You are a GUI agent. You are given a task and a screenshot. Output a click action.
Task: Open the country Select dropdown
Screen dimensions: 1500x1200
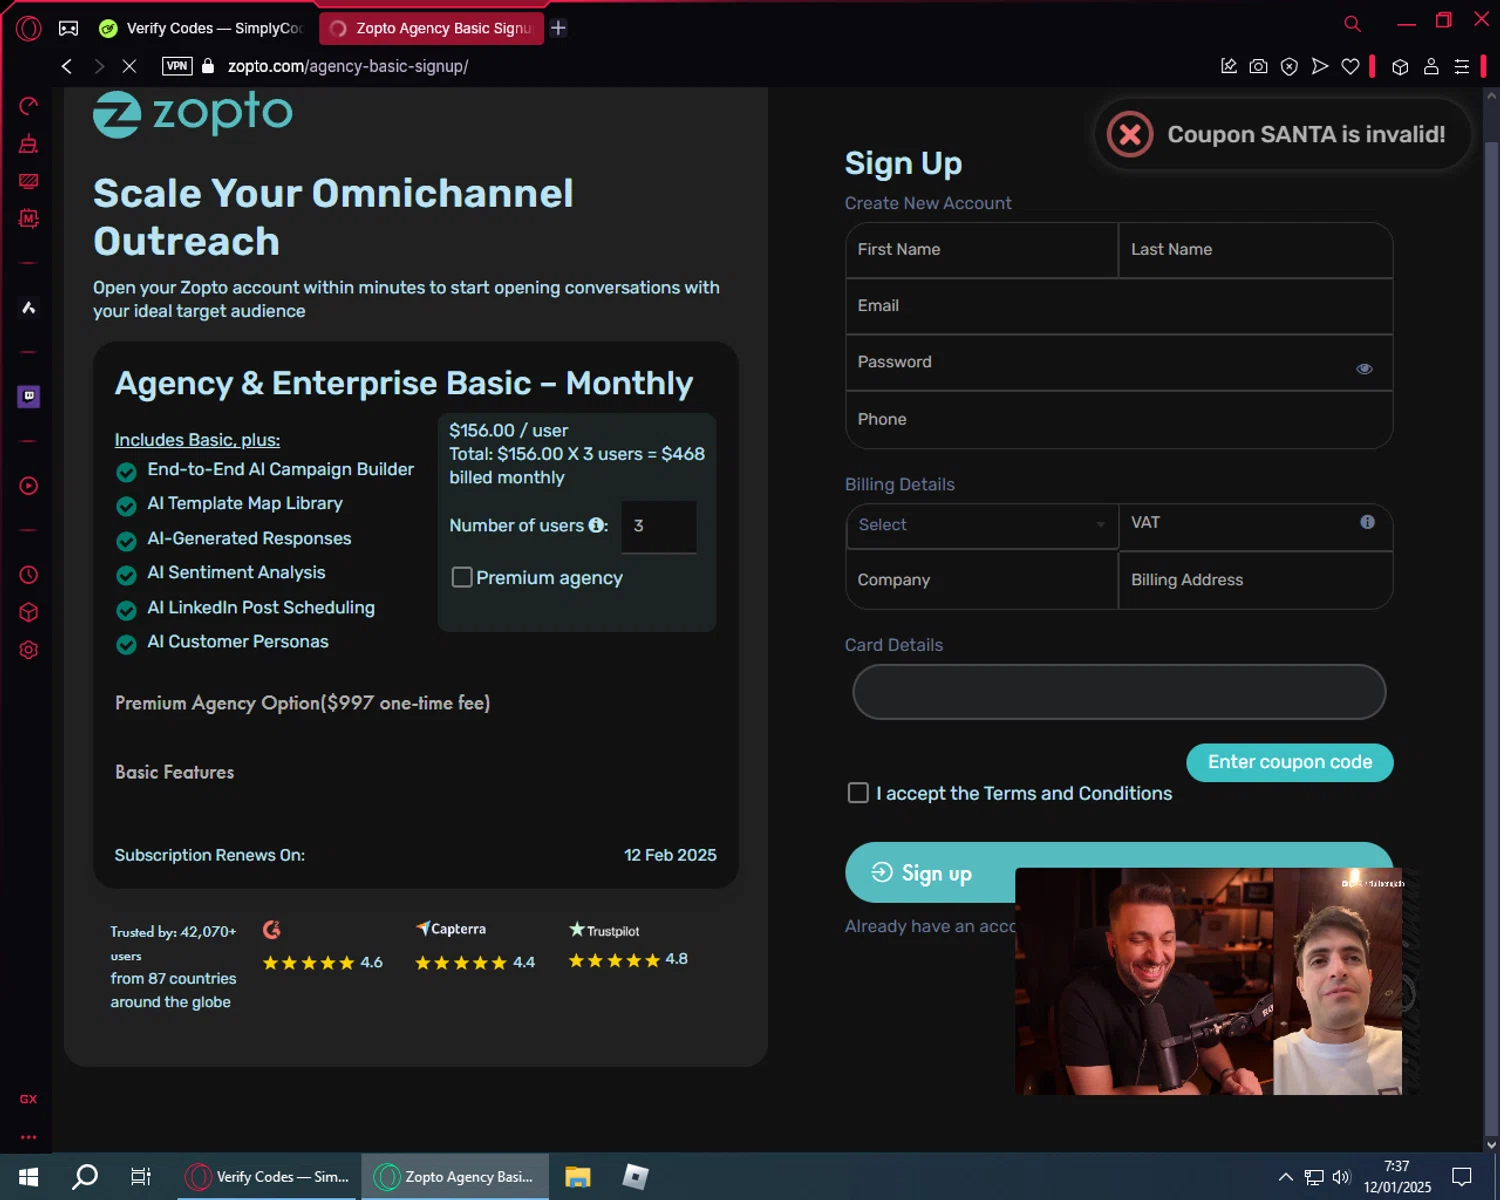[982, 525]
